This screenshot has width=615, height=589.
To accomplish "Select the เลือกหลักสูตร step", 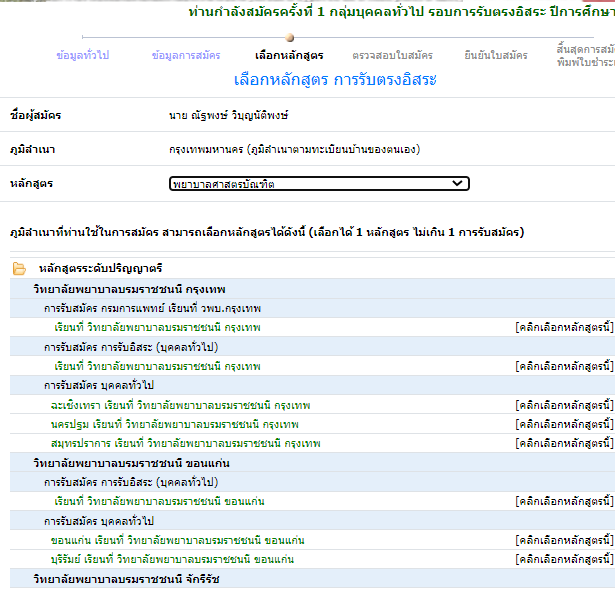I will point(289,55).
